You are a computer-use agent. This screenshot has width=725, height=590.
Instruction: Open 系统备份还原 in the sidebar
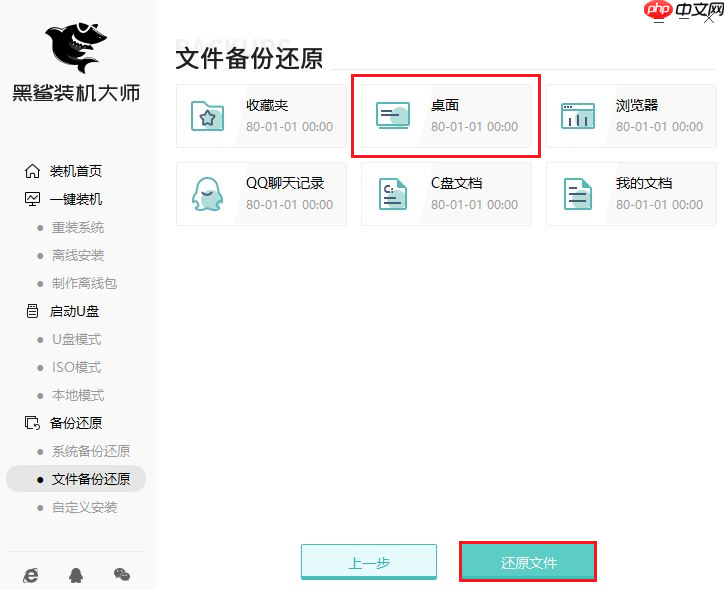tap(91, 451)
